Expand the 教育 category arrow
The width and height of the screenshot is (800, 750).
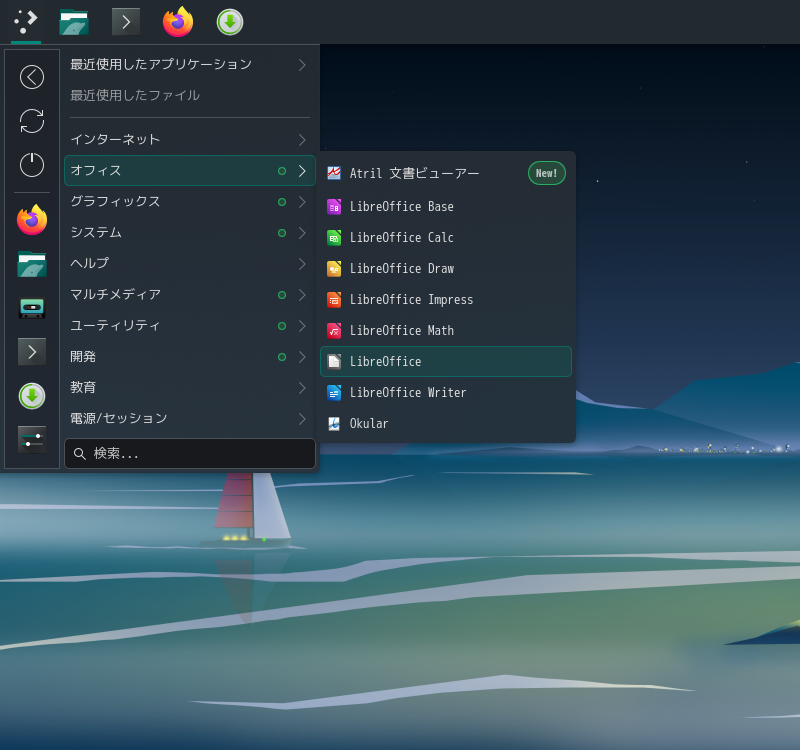[302, 388]
